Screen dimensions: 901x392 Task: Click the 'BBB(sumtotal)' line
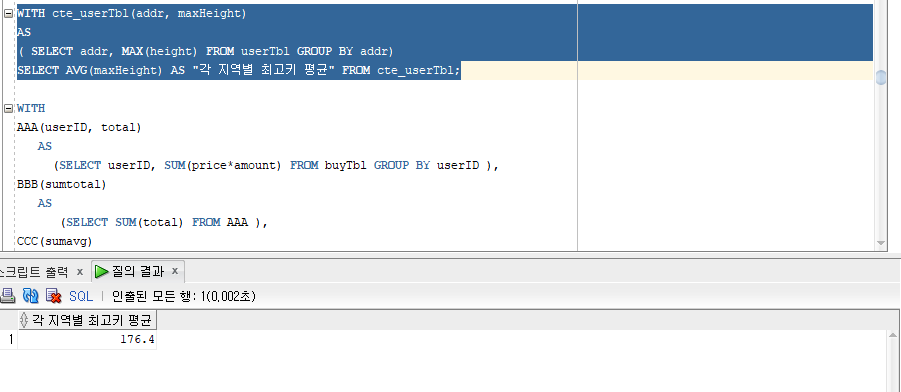tap(61, 185)
